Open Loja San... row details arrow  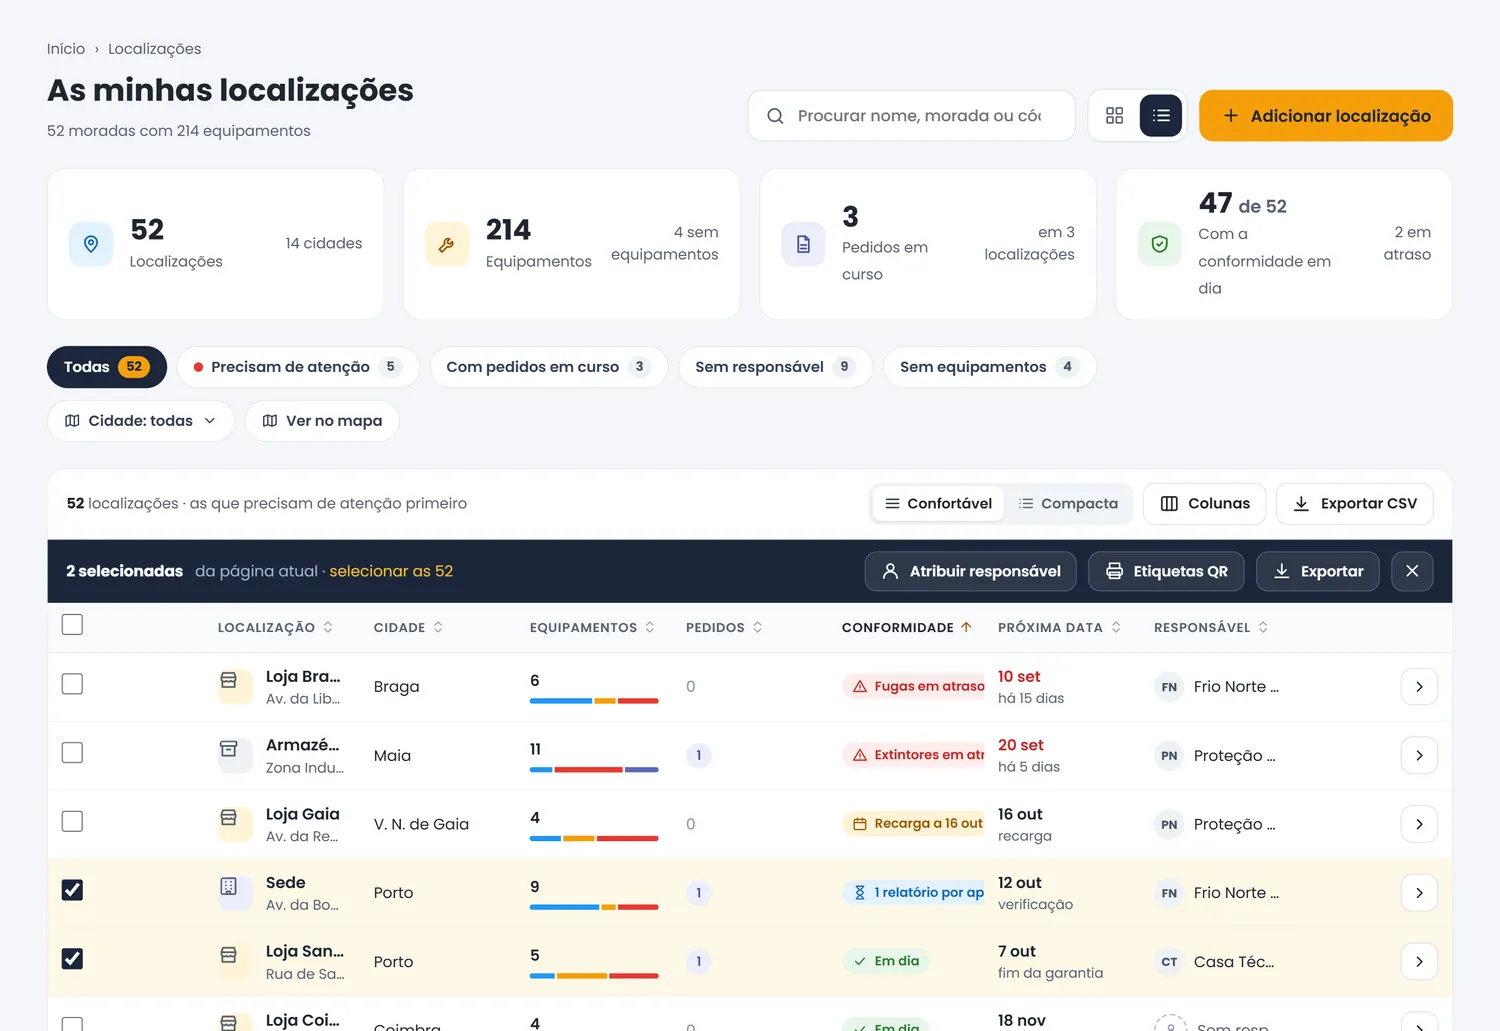pyautogui.click(x=1419, y=962)
